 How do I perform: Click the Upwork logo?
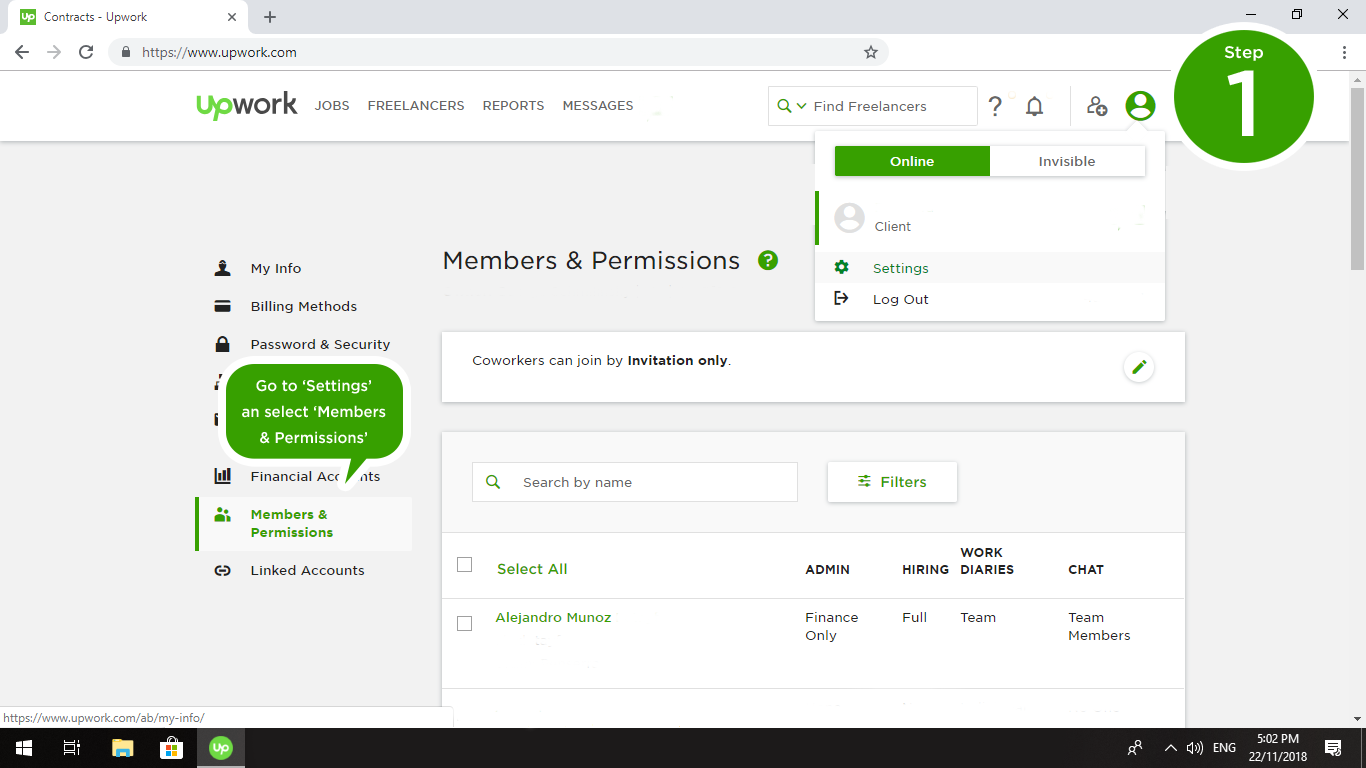pyautogui.click(x=247, y=105)
